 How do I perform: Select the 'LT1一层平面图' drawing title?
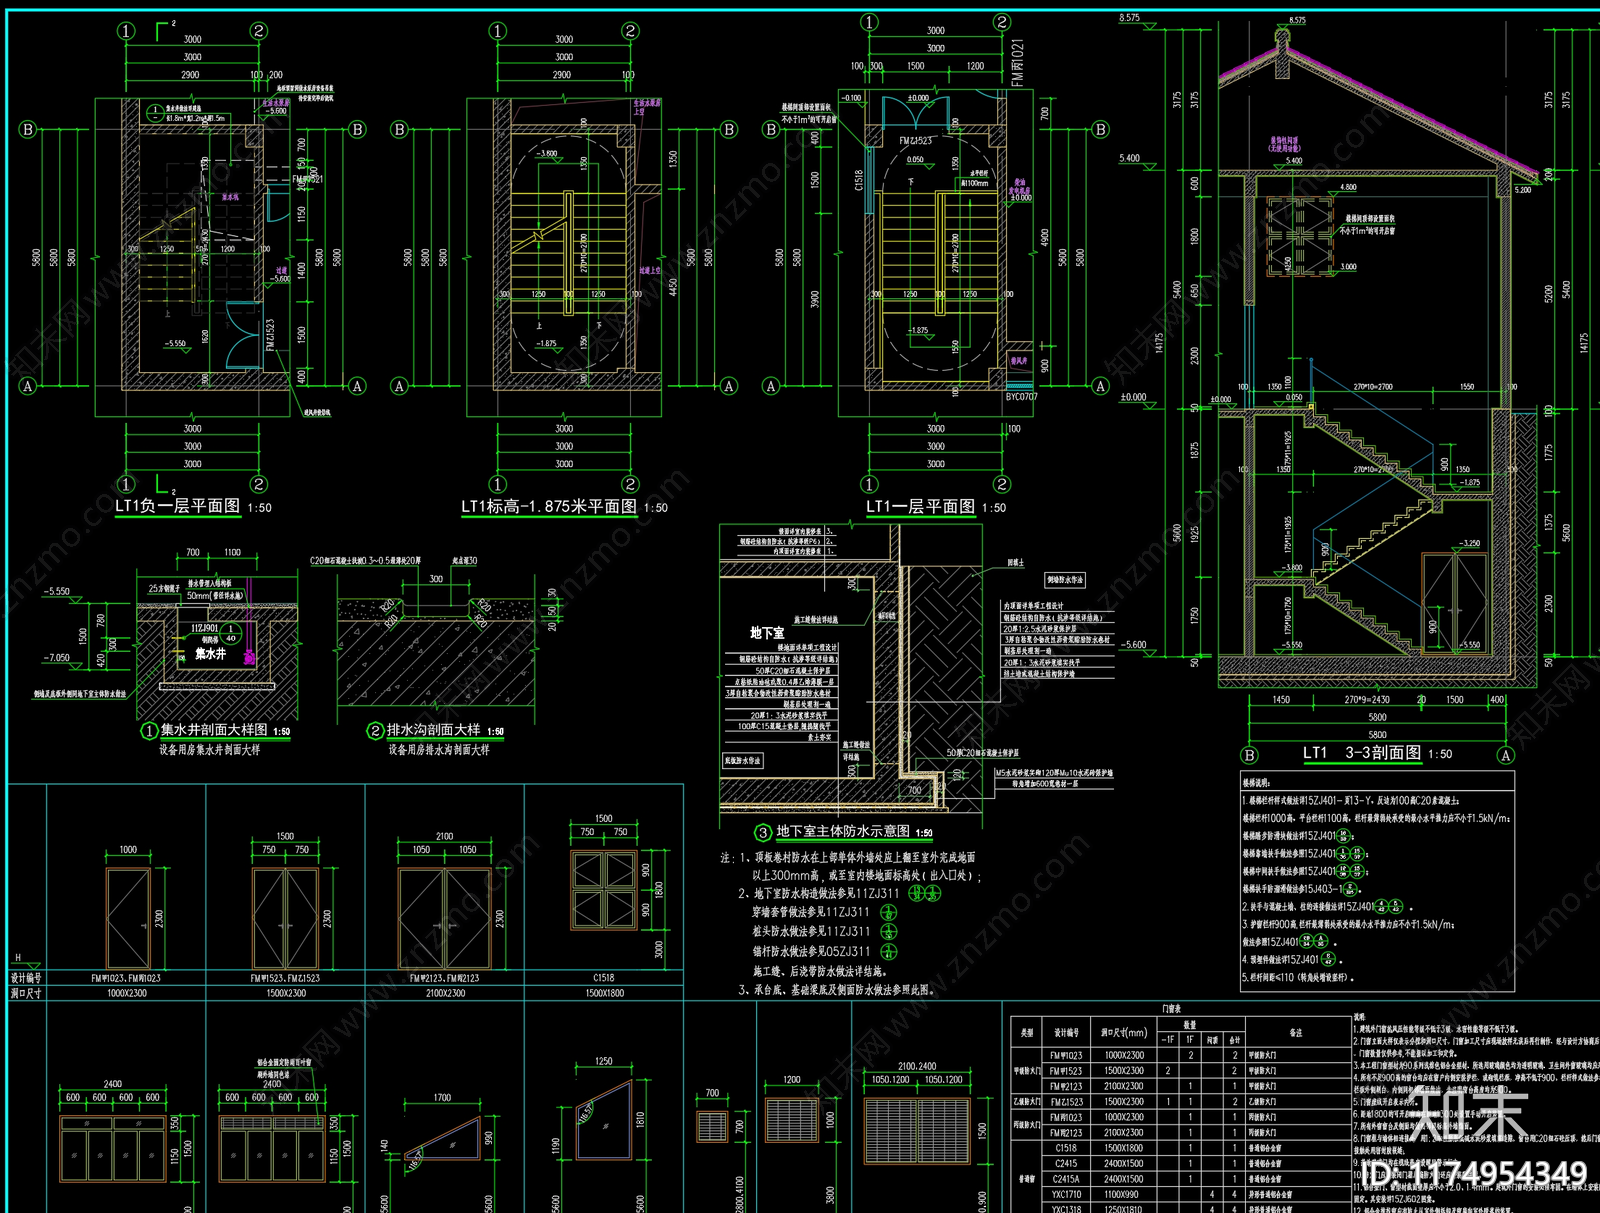click(x=920, y=507)
